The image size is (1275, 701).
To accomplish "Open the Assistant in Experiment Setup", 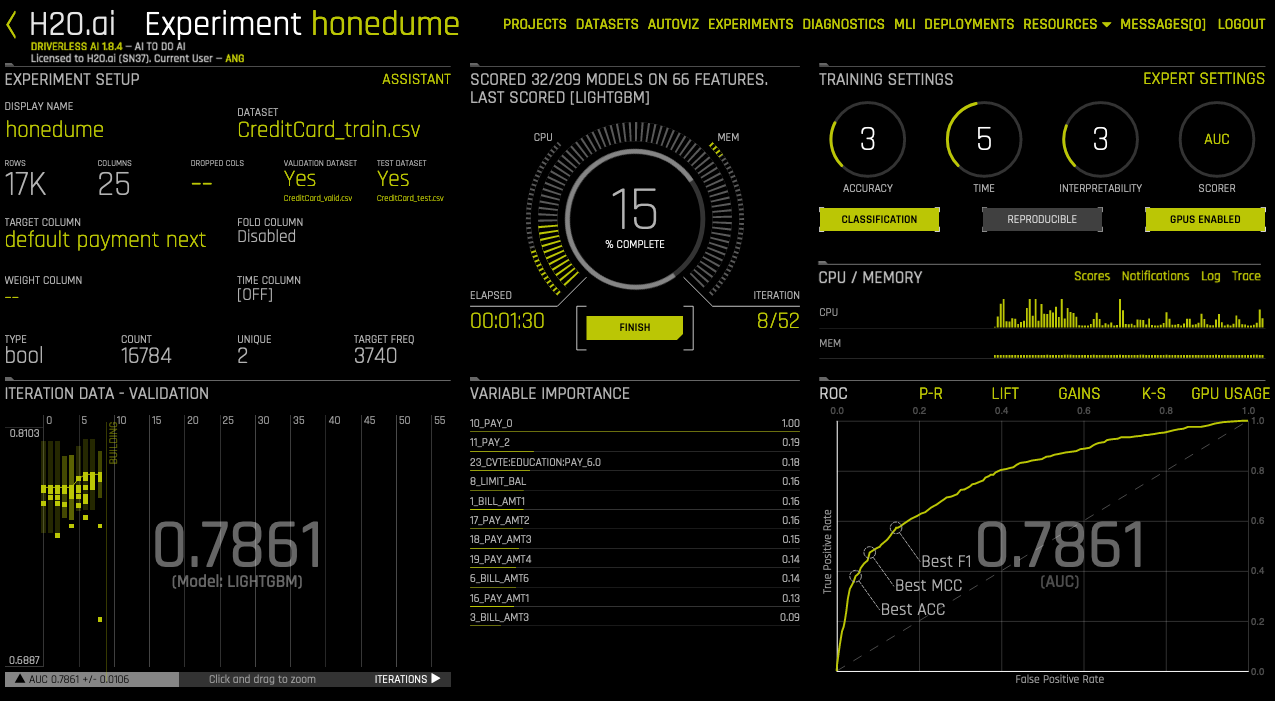I will [416, 79].
